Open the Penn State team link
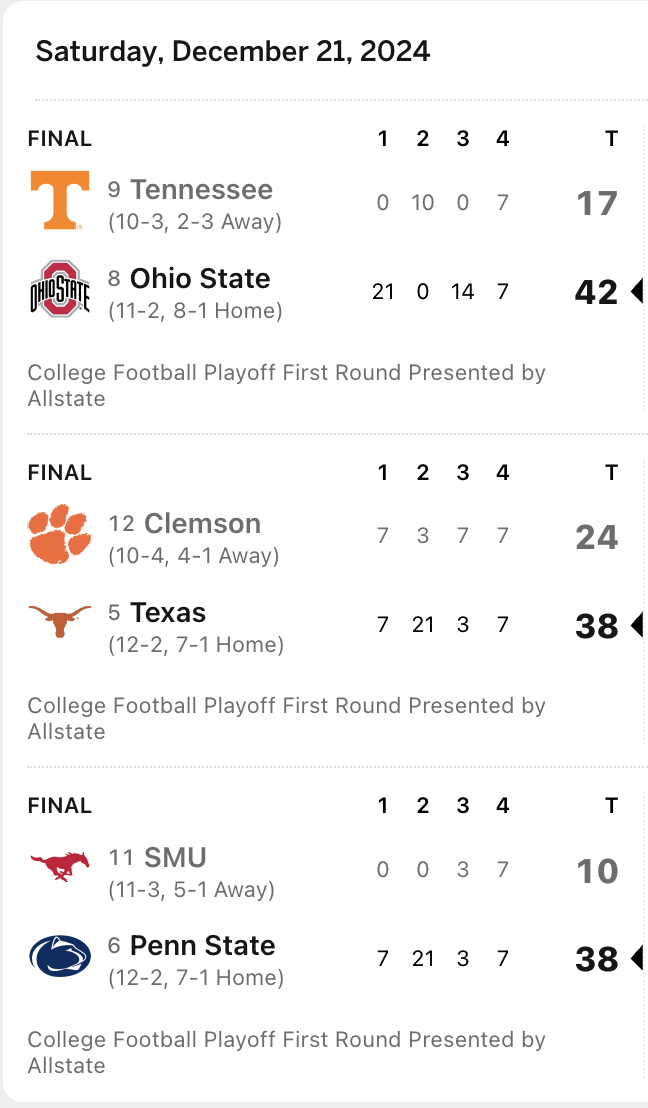 point(202,946)
